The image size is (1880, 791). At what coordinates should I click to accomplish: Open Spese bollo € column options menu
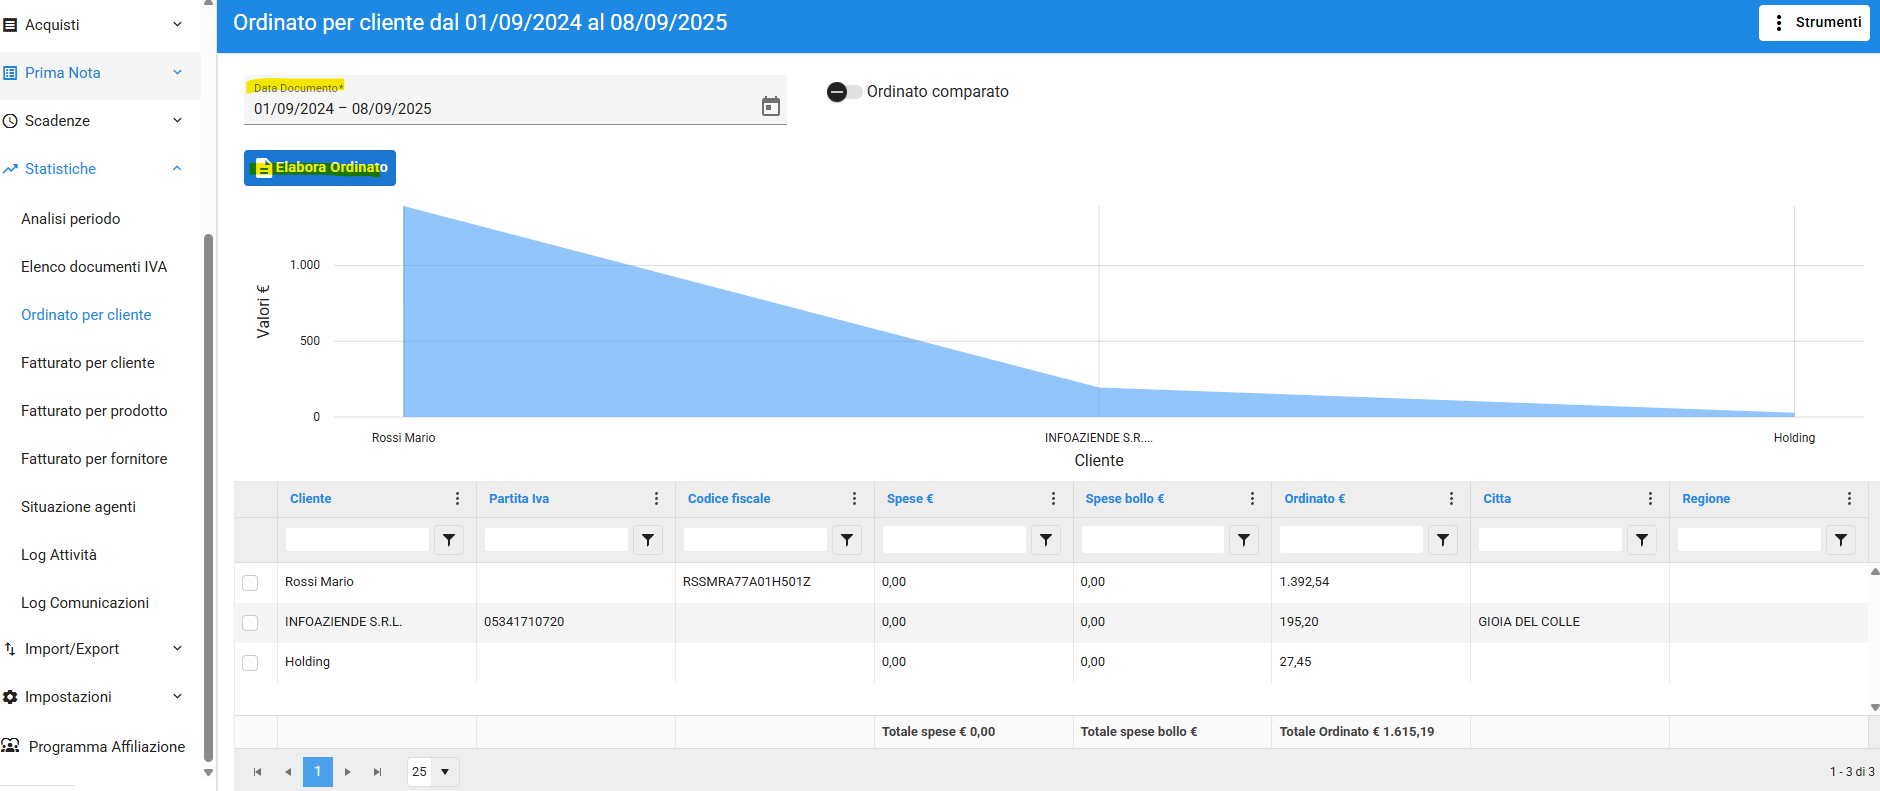coord(1252,499)
